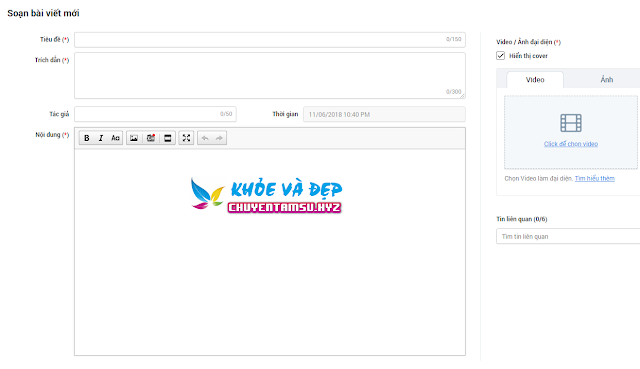The image size is (640, 369).
Task: Select the Khỏe và Đẹp logo image in editor
Action: click(266, 195)
